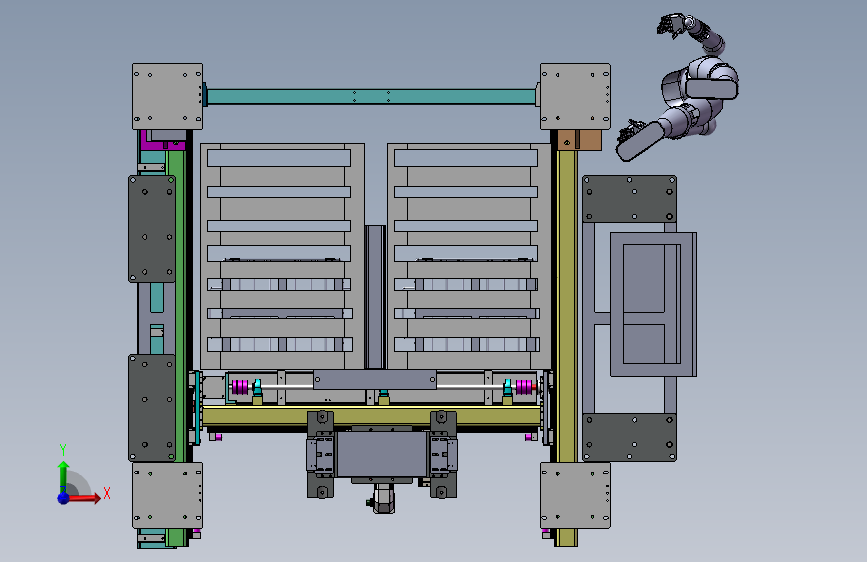Select the upper dark plate on left side
Screen dimensions: 867x562
[152, 229]
